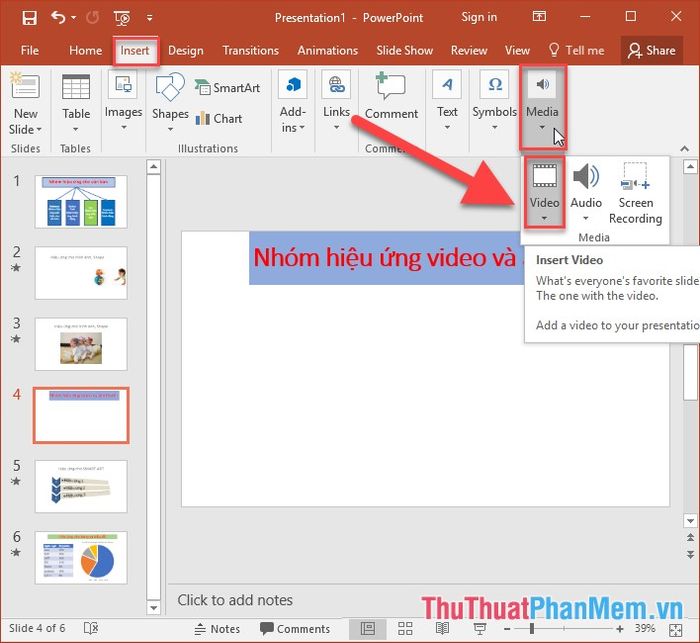
Task: Click the slide title text box
Action: point(387,258)
